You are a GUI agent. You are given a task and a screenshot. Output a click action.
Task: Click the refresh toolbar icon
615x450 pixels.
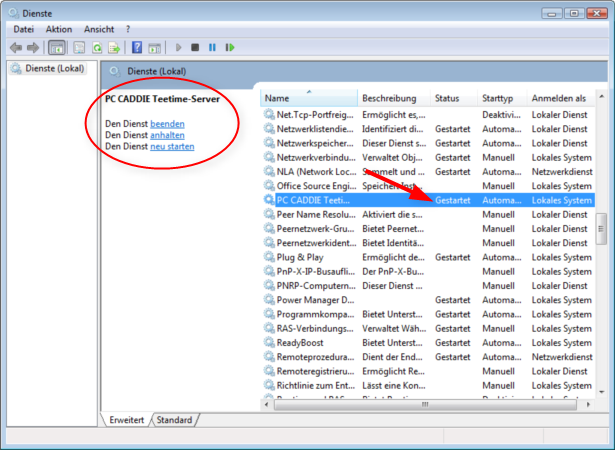tap(98, 47)
